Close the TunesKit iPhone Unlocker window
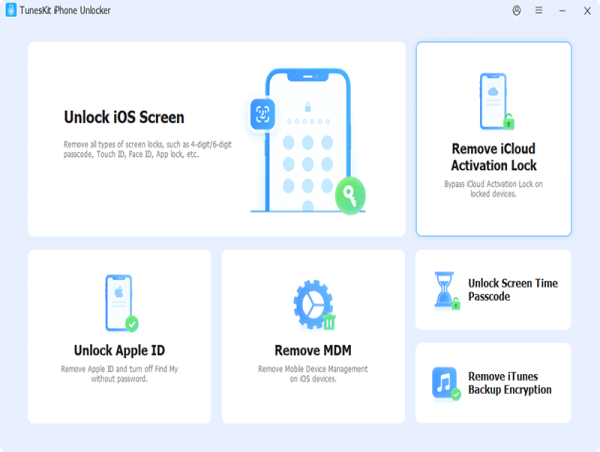The width and height of the screenshot is (600, 452). 587,11
